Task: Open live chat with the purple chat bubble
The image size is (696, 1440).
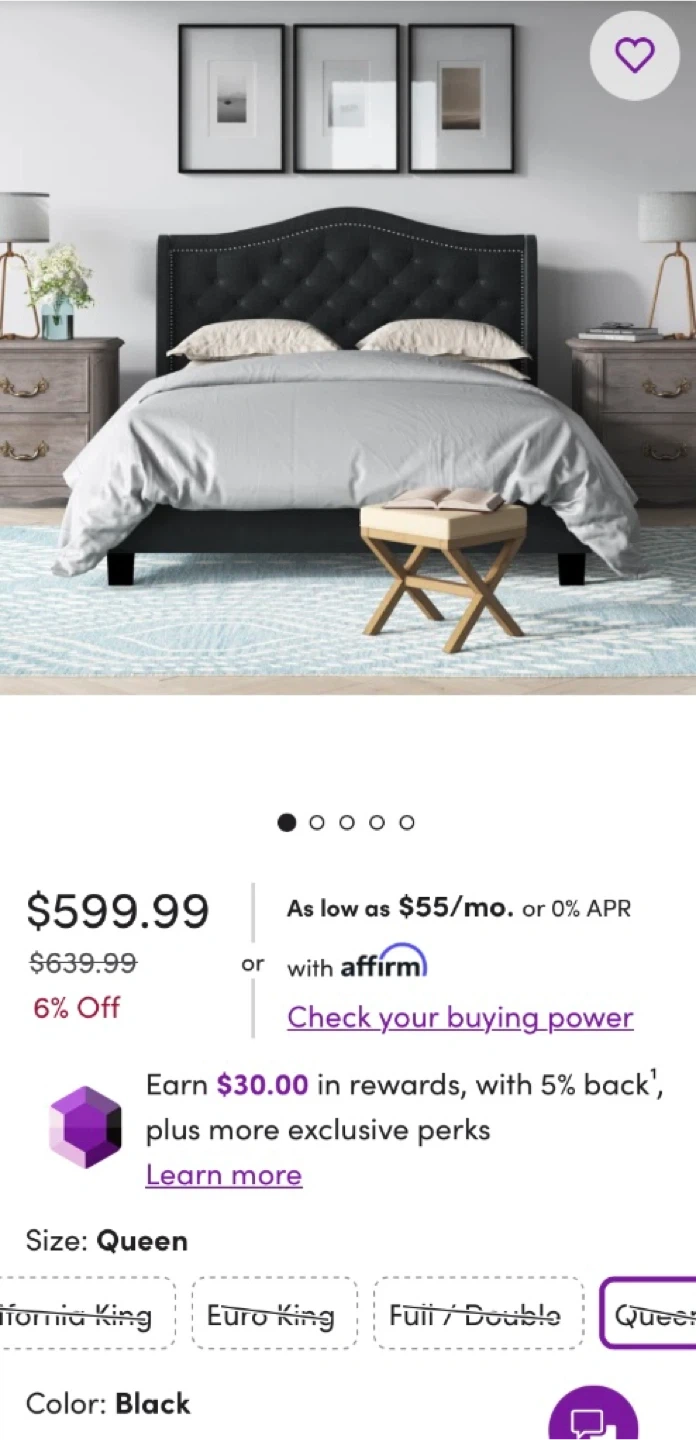Action: 595,1414
